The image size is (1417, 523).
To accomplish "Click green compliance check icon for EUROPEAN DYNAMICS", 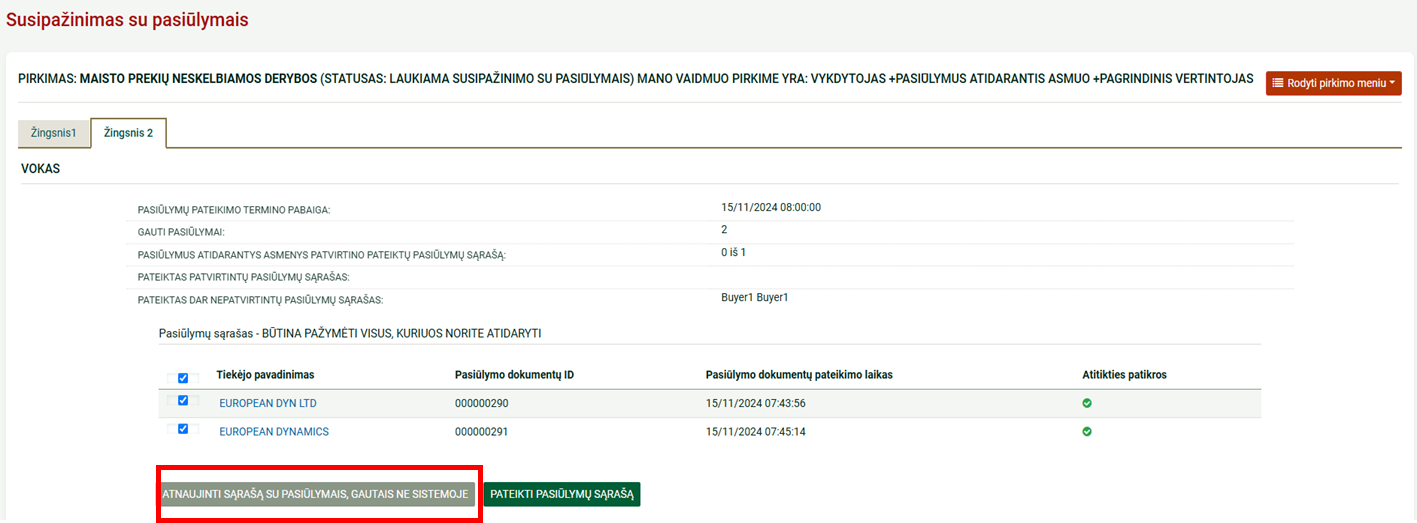I will pyautogui.click(x=1087, y=432).
